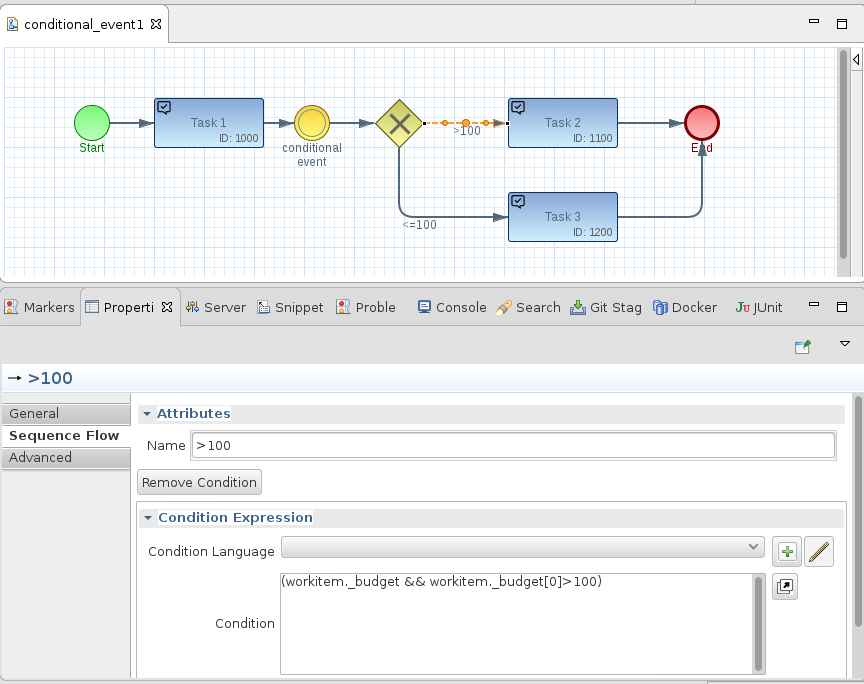
Task: Open the Markers tab
Action: click(39, 308)
